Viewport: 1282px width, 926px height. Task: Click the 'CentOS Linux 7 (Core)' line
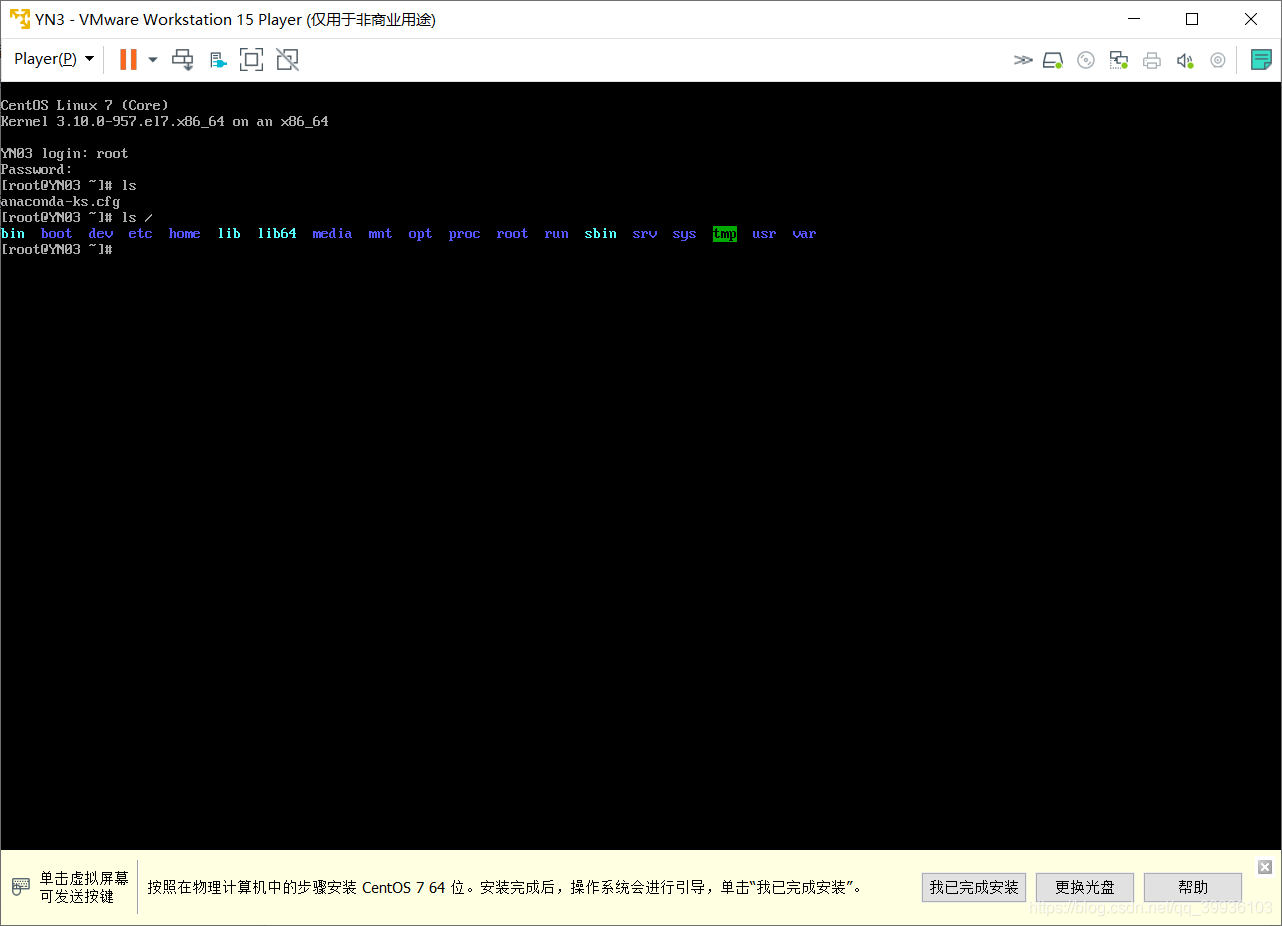click(85, 105)
